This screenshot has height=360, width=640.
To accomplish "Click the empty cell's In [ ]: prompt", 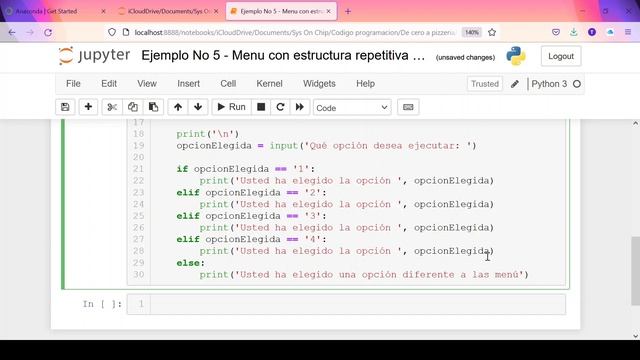I will [102, 304].
